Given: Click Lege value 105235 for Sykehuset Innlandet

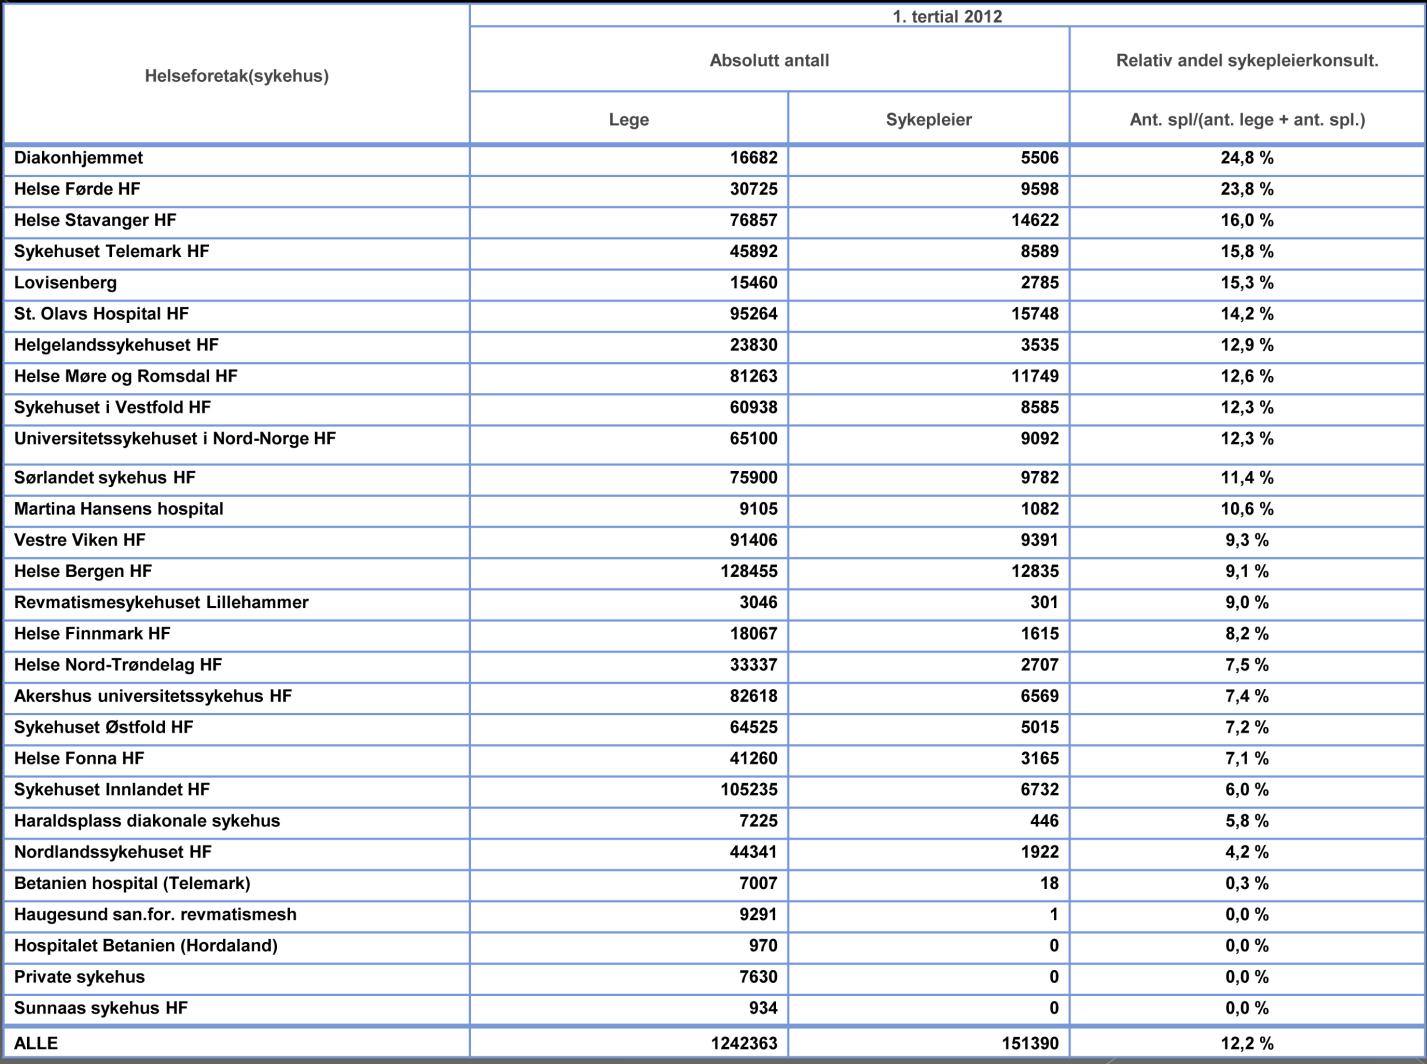Looking at the screenshot, I should pos(749,789).
